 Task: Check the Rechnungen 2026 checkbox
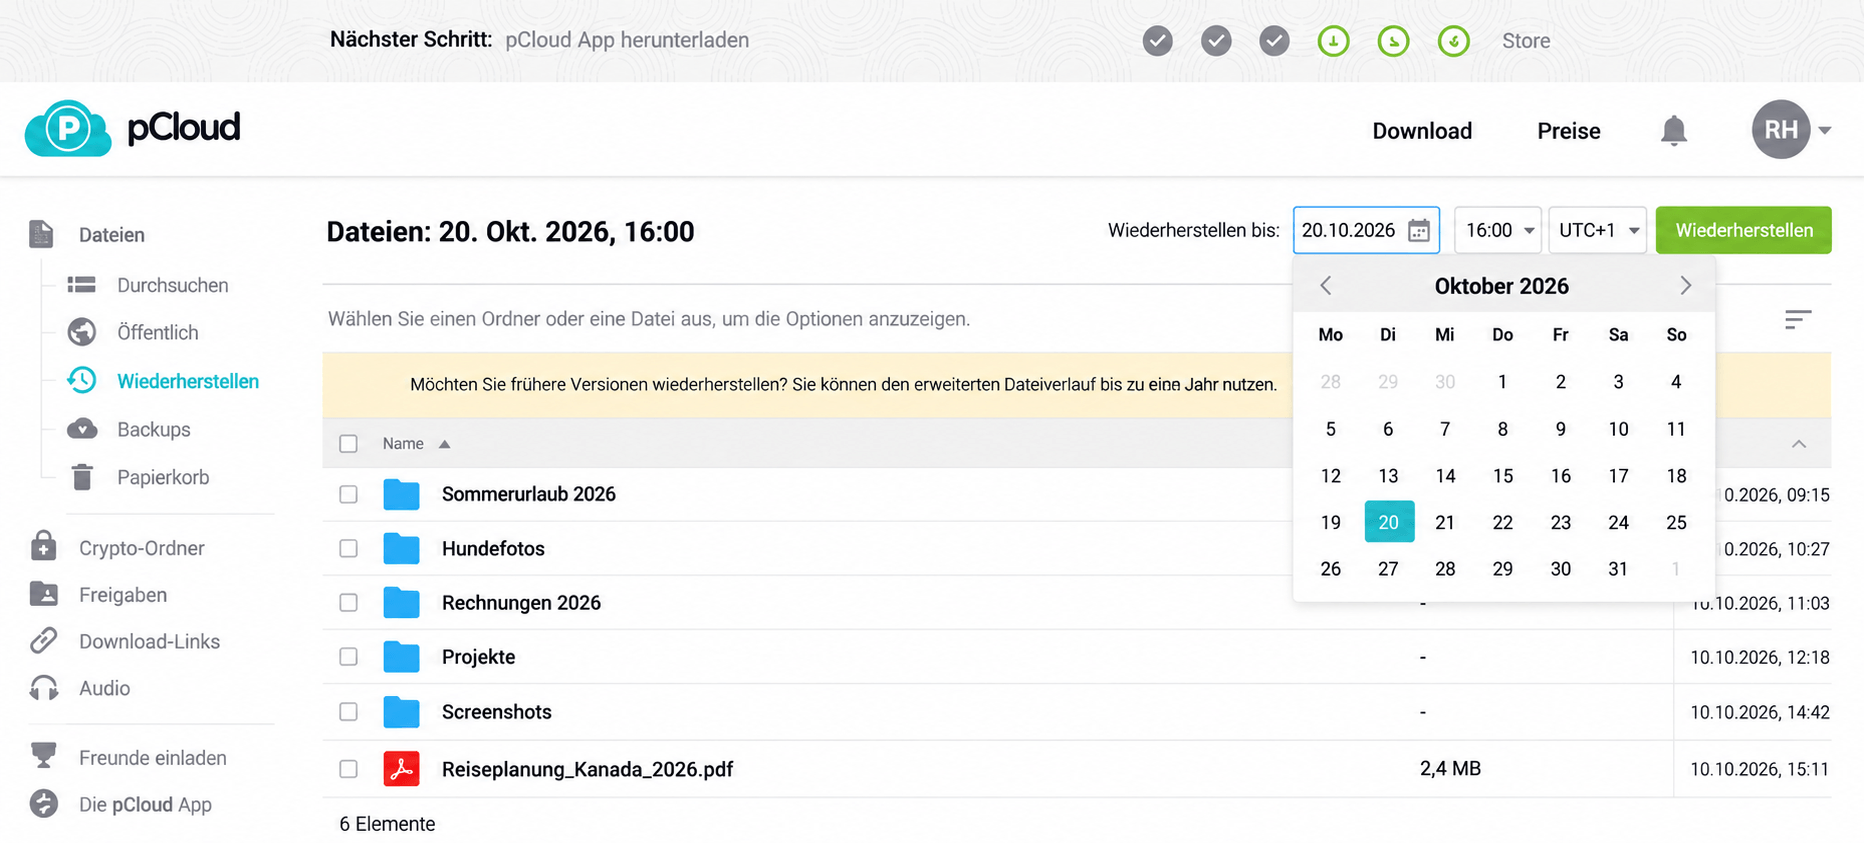click(348, 602)
